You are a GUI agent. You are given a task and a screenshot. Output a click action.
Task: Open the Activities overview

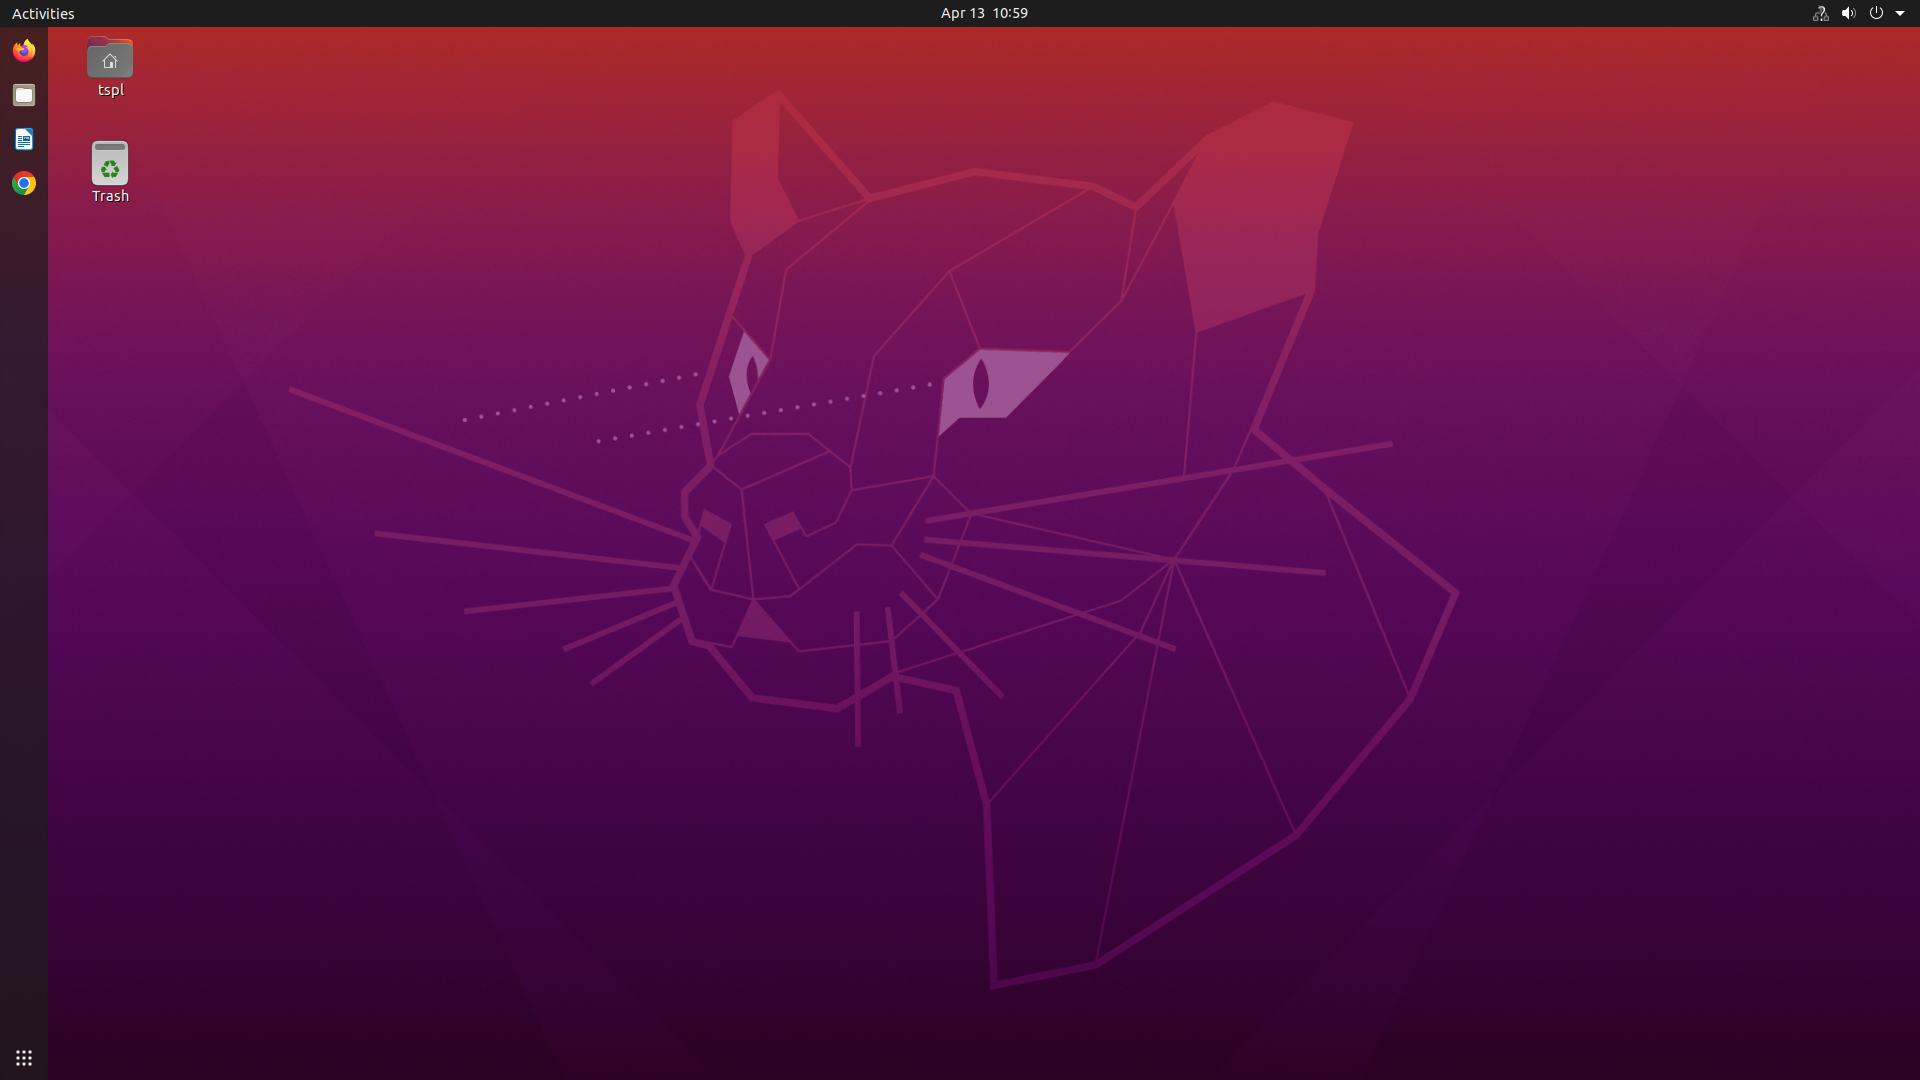[43, 13]
